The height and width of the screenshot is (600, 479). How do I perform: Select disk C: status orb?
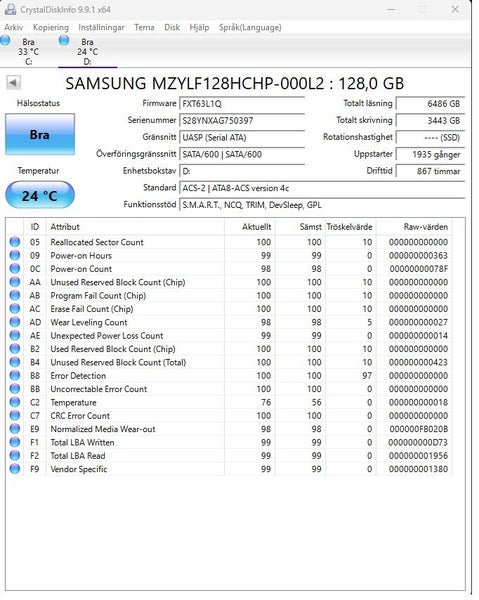coord(5,40)
